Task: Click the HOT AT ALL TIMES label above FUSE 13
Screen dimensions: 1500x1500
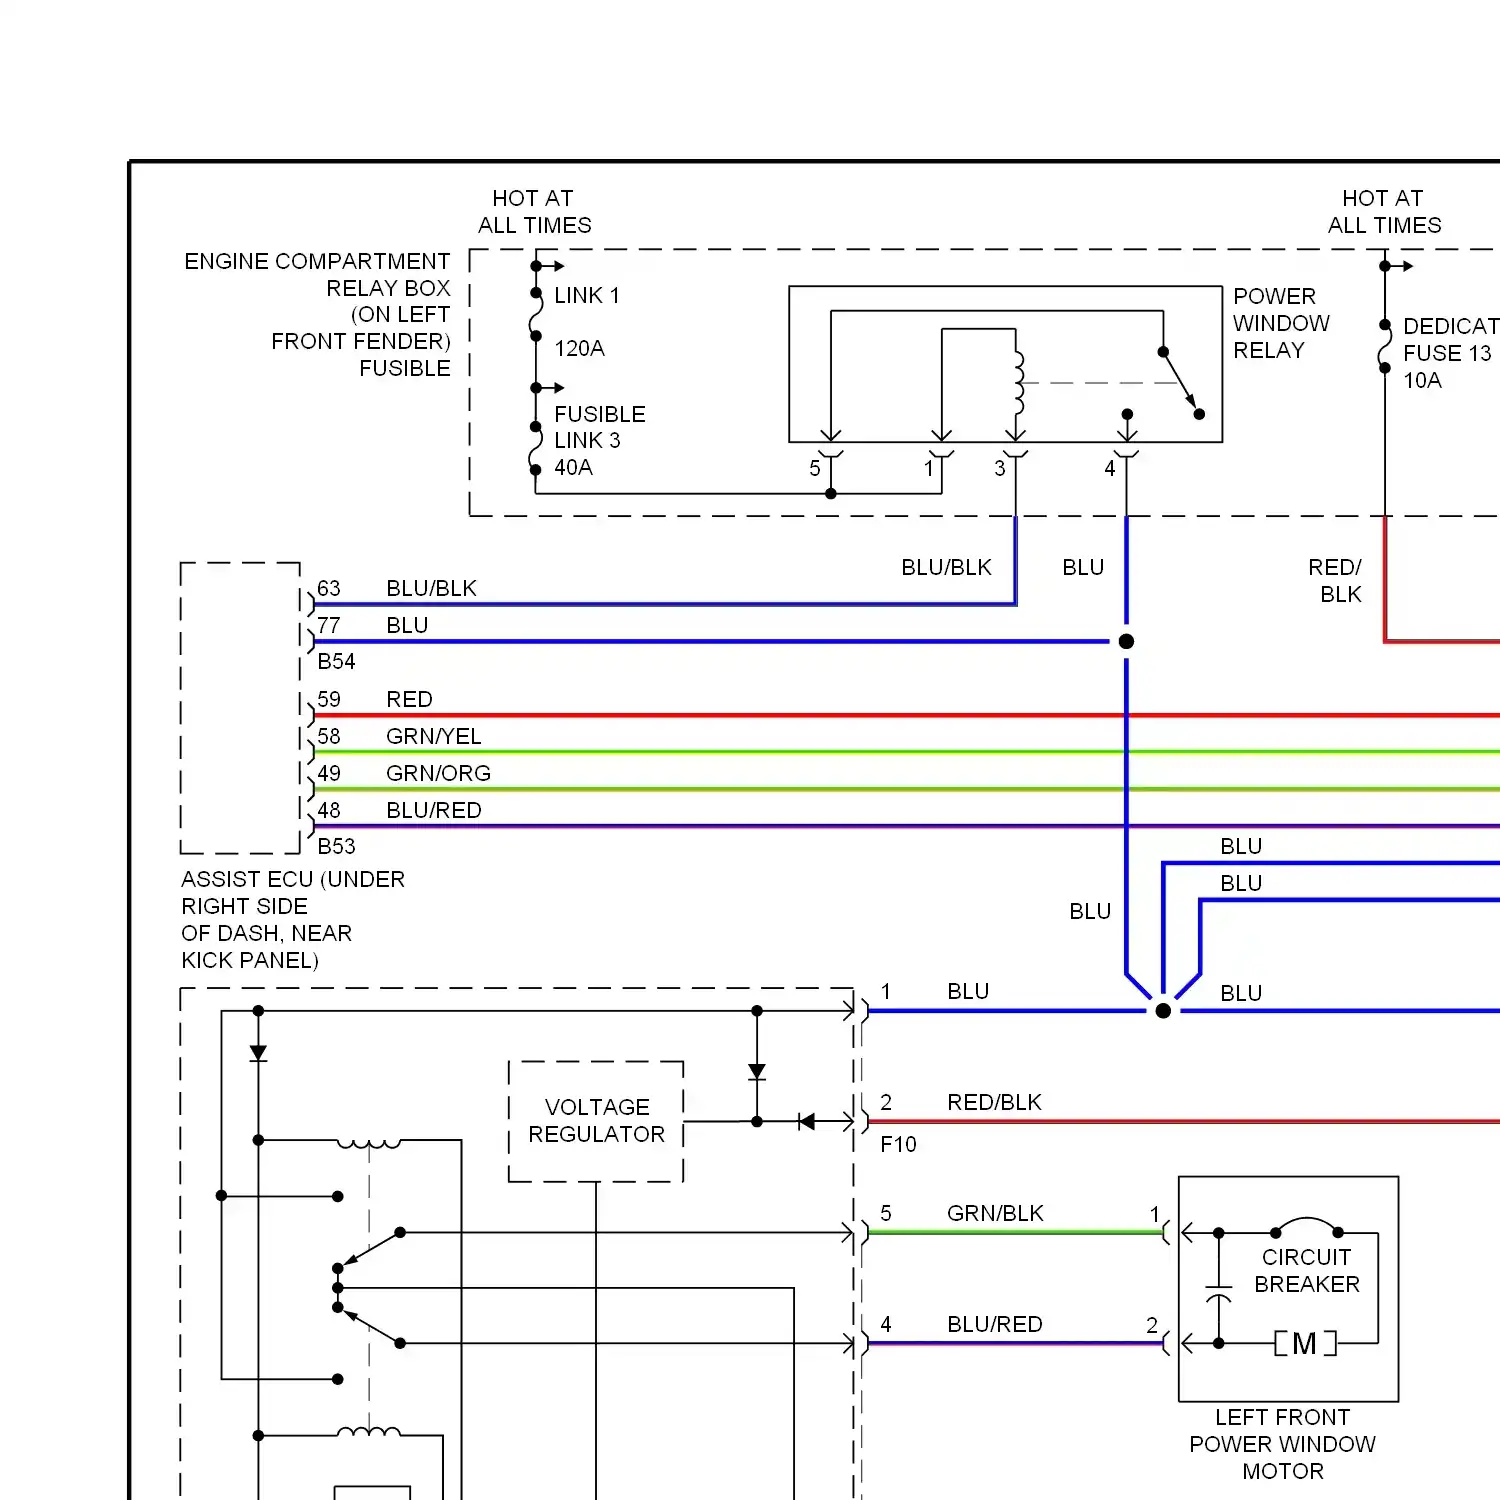Action: (x=1384, y=211)
